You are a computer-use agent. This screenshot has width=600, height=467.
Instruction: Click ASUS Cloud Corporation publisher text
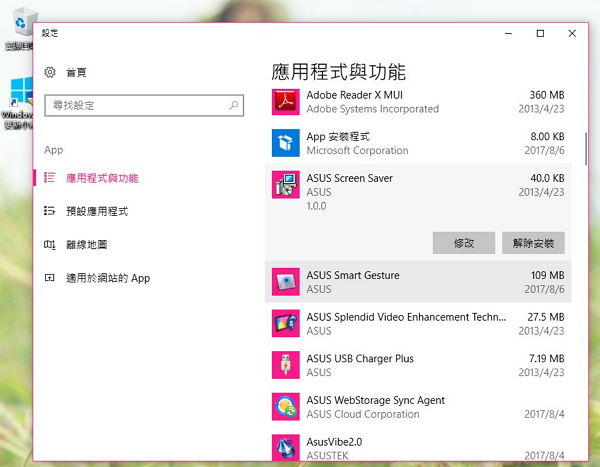[363, 414]
